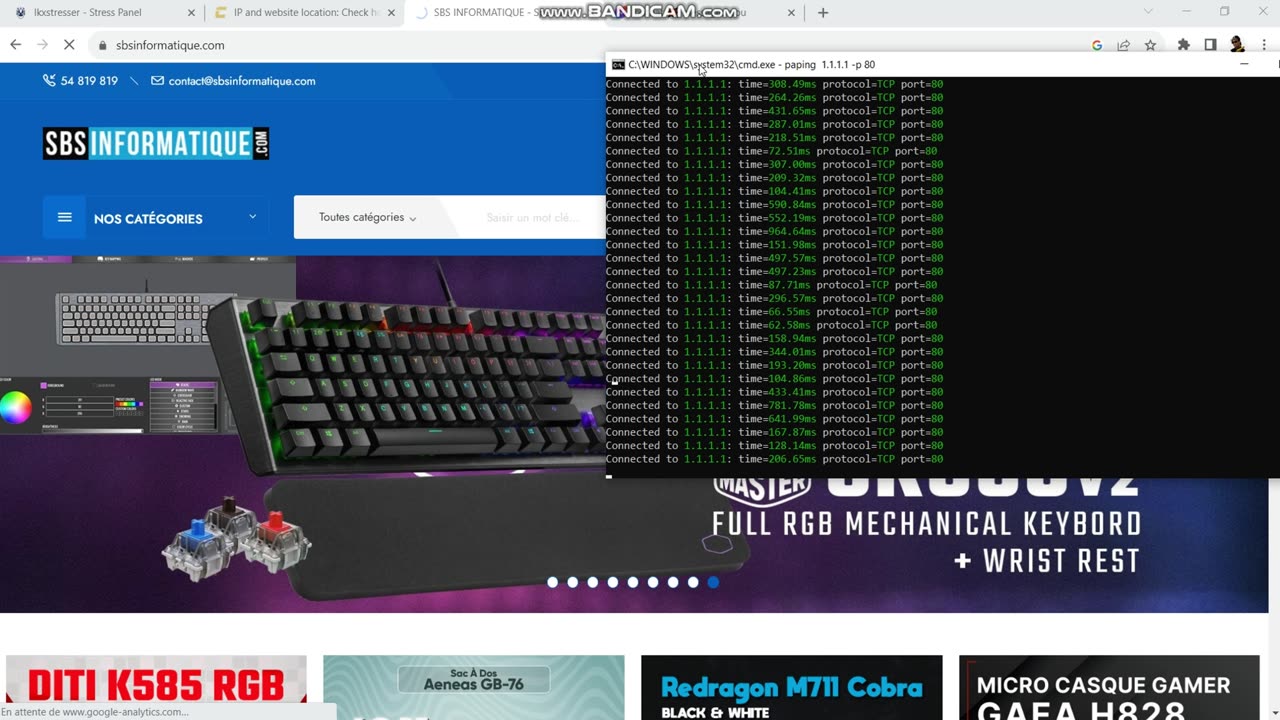Click the envelope icon beside contact email
This screenshot has width=1280, height=720.
click(x=157, y=81)
